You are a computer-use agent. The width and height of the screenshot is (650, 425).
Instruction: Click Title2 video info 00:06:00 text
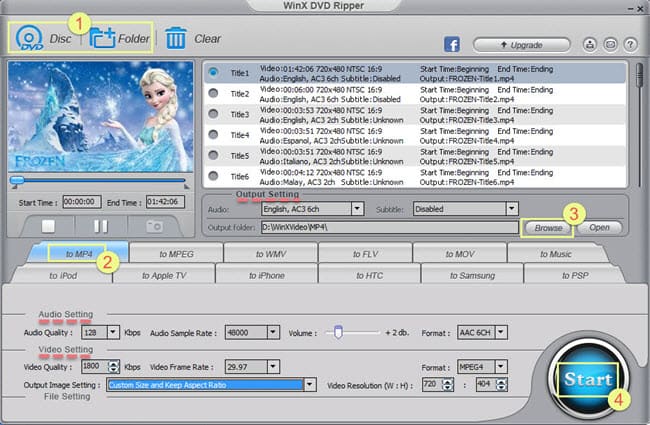321,90
